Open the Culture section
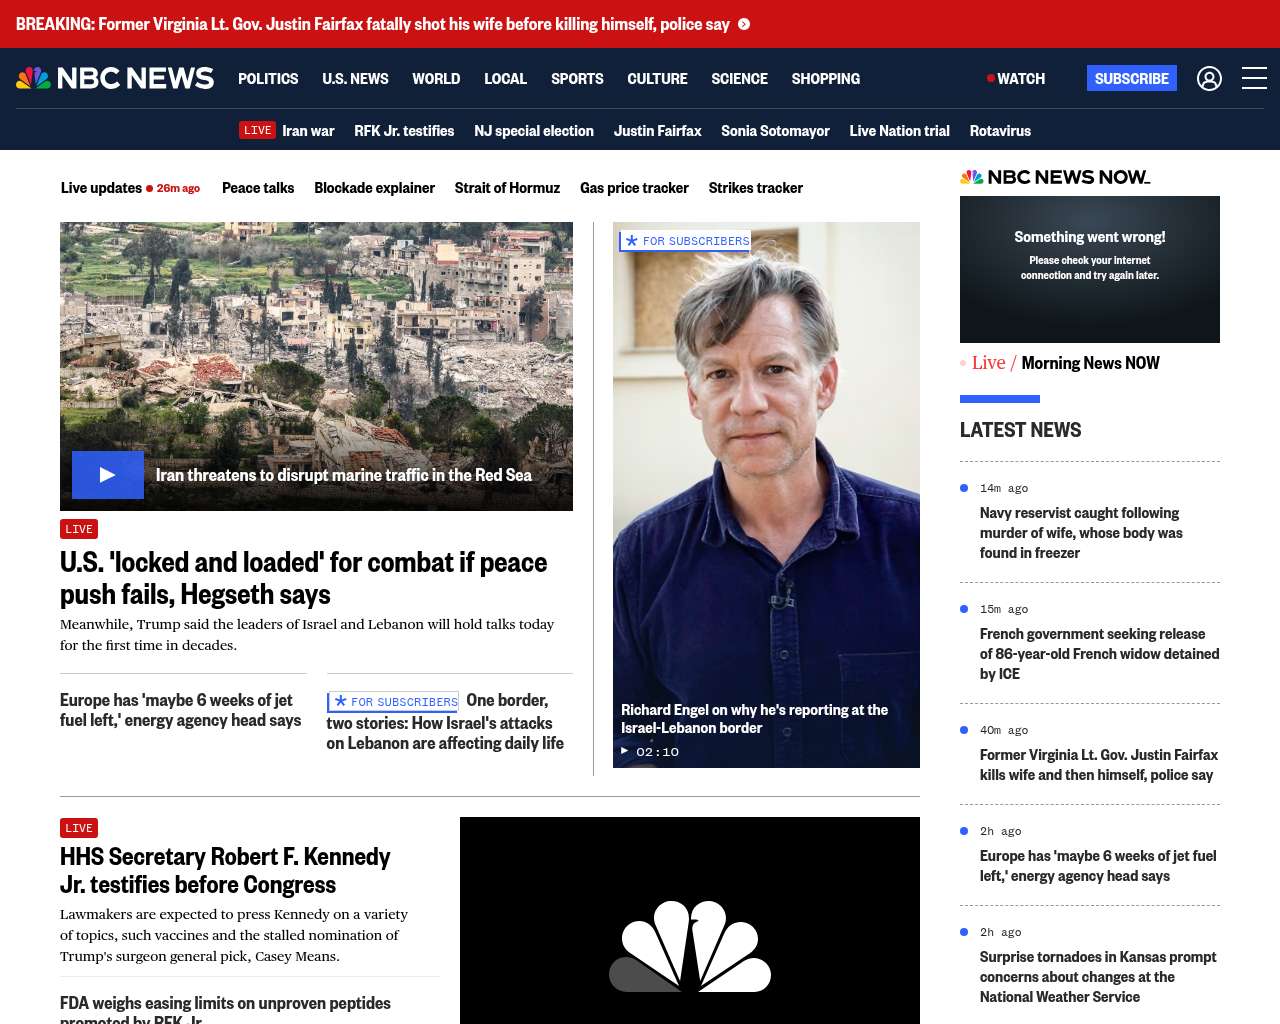The height and width of the screenshot is (1024, 1280). 657,78
